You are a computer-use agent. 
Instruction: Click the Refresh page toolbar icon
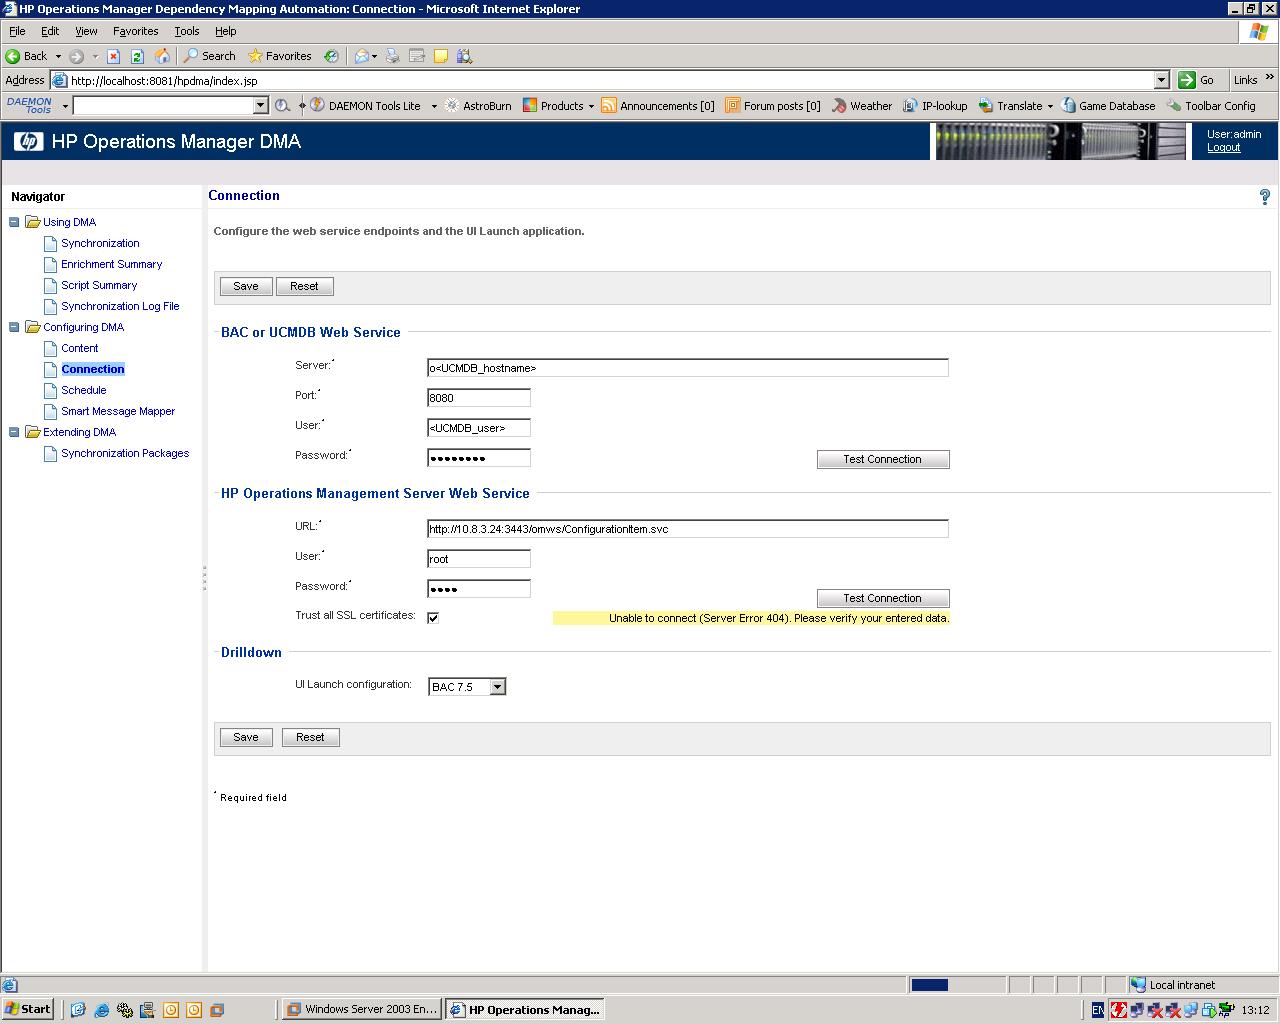[x=137, y=56]
